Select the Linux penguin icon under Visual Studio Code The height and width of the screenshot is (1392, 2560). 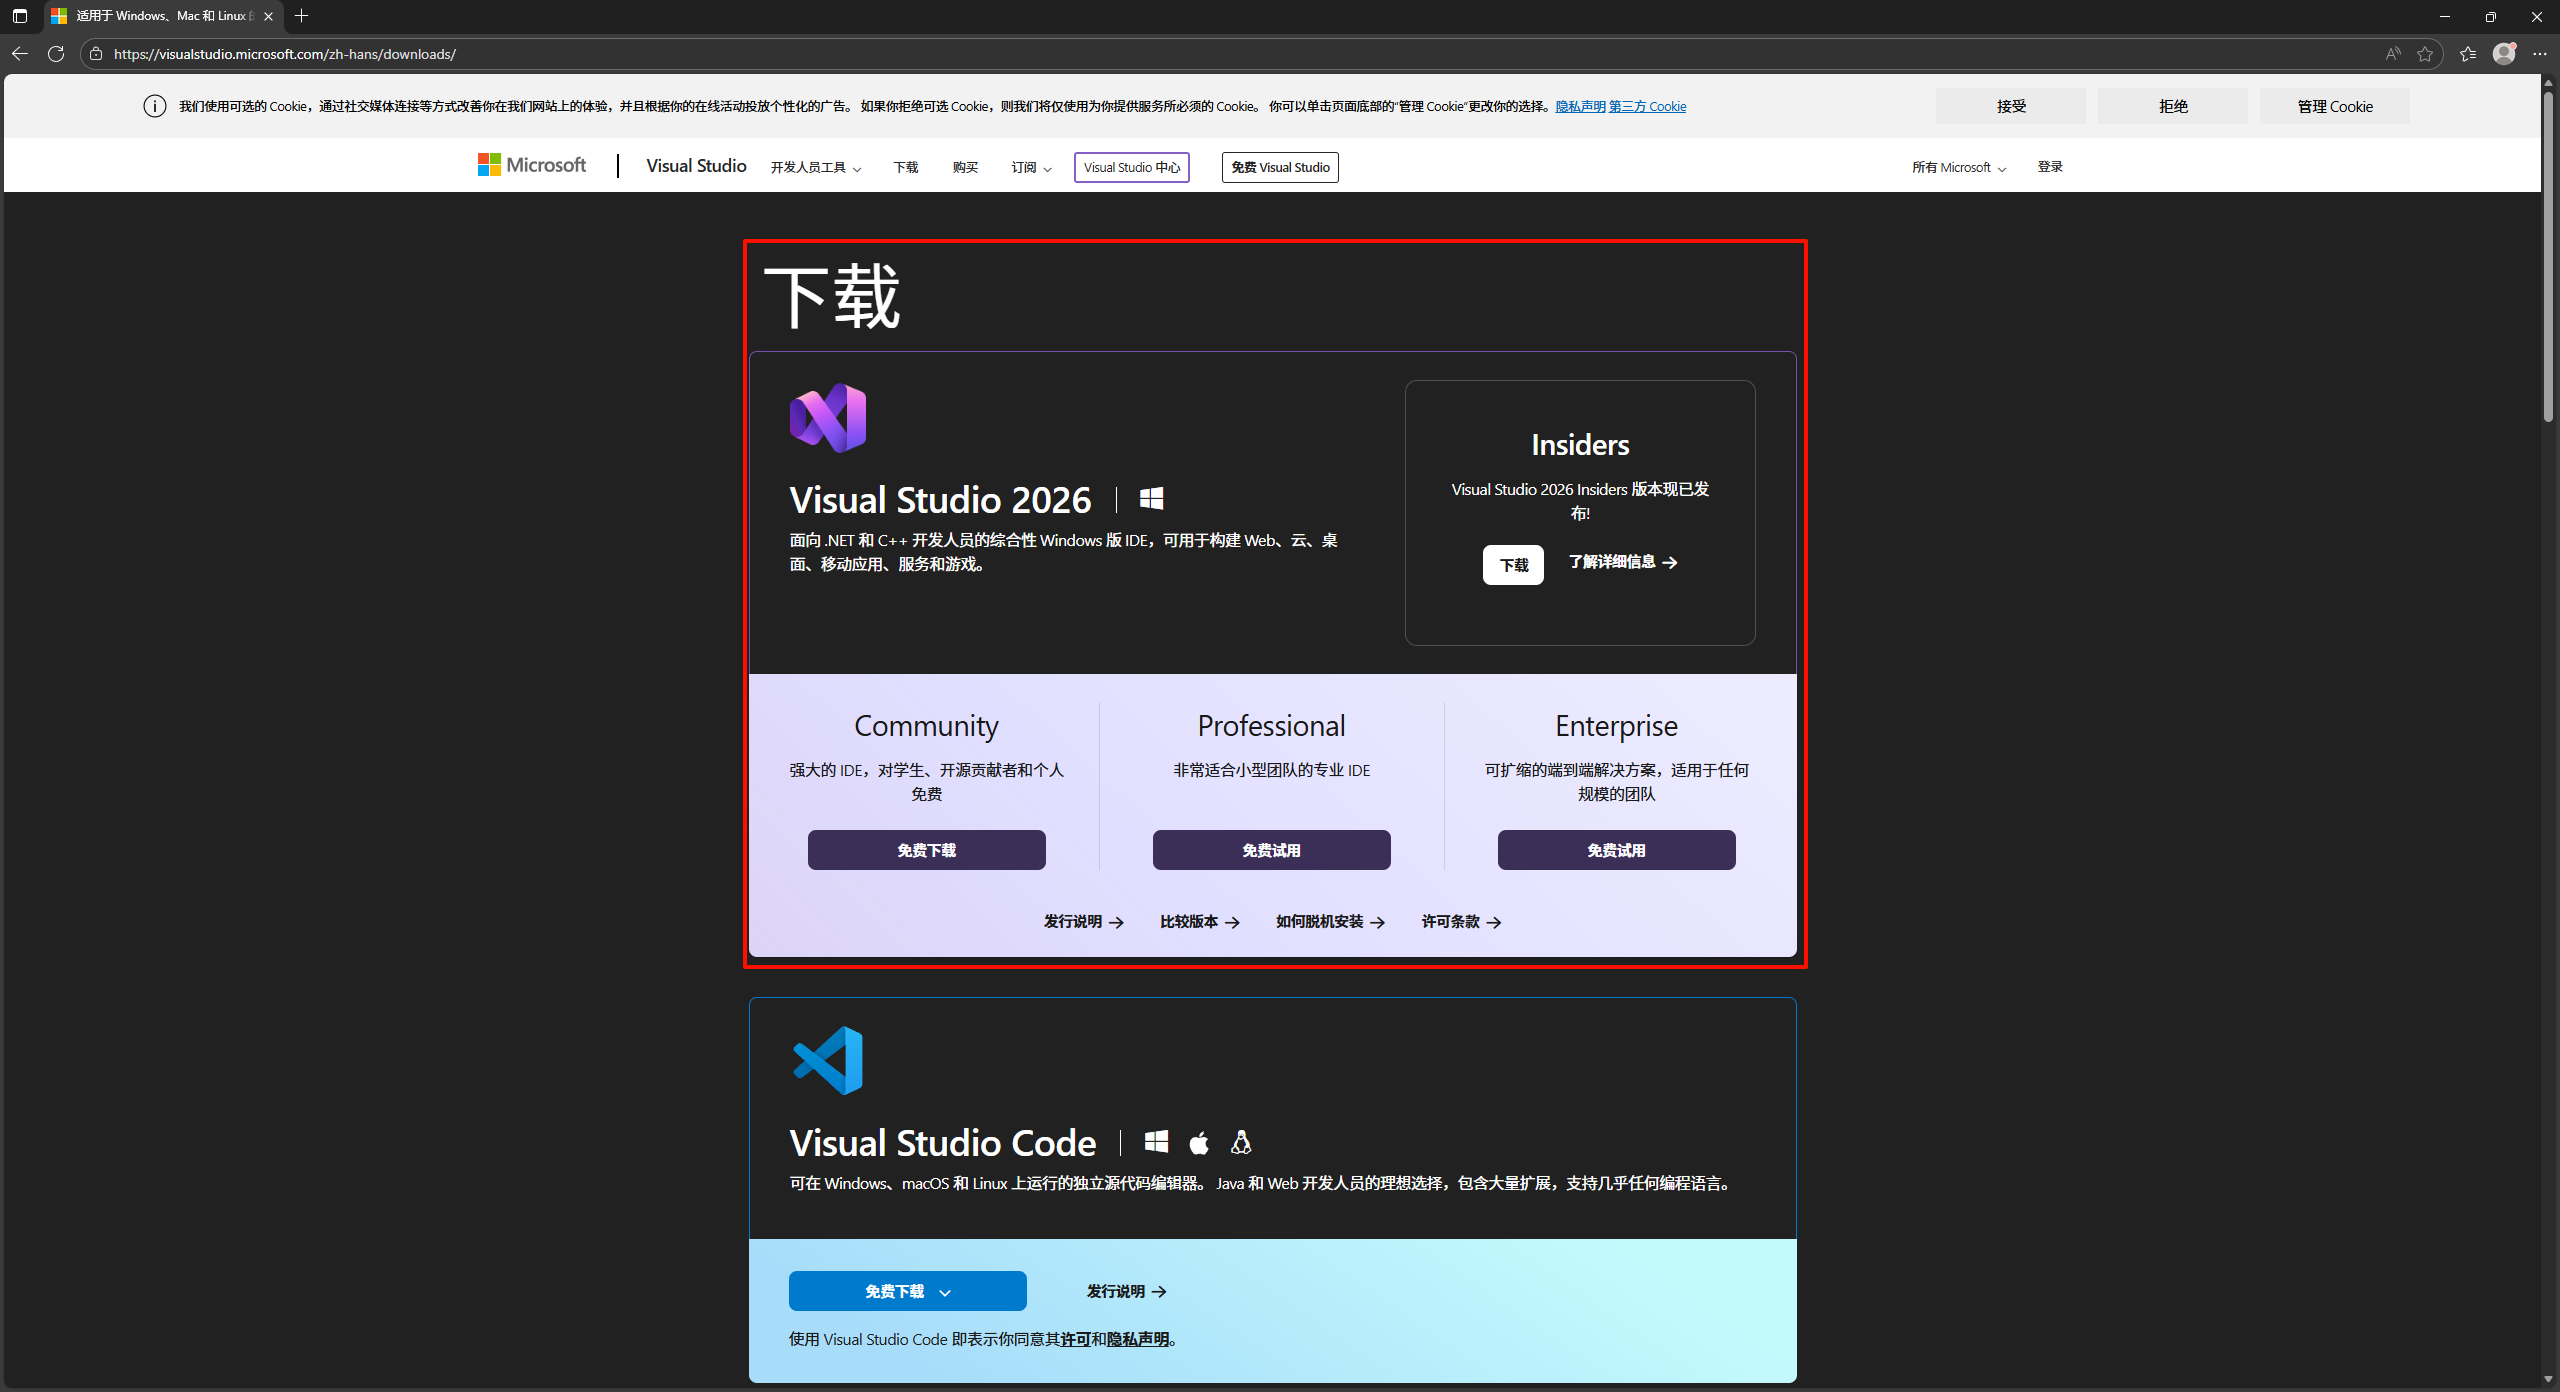(1240, 1142)
